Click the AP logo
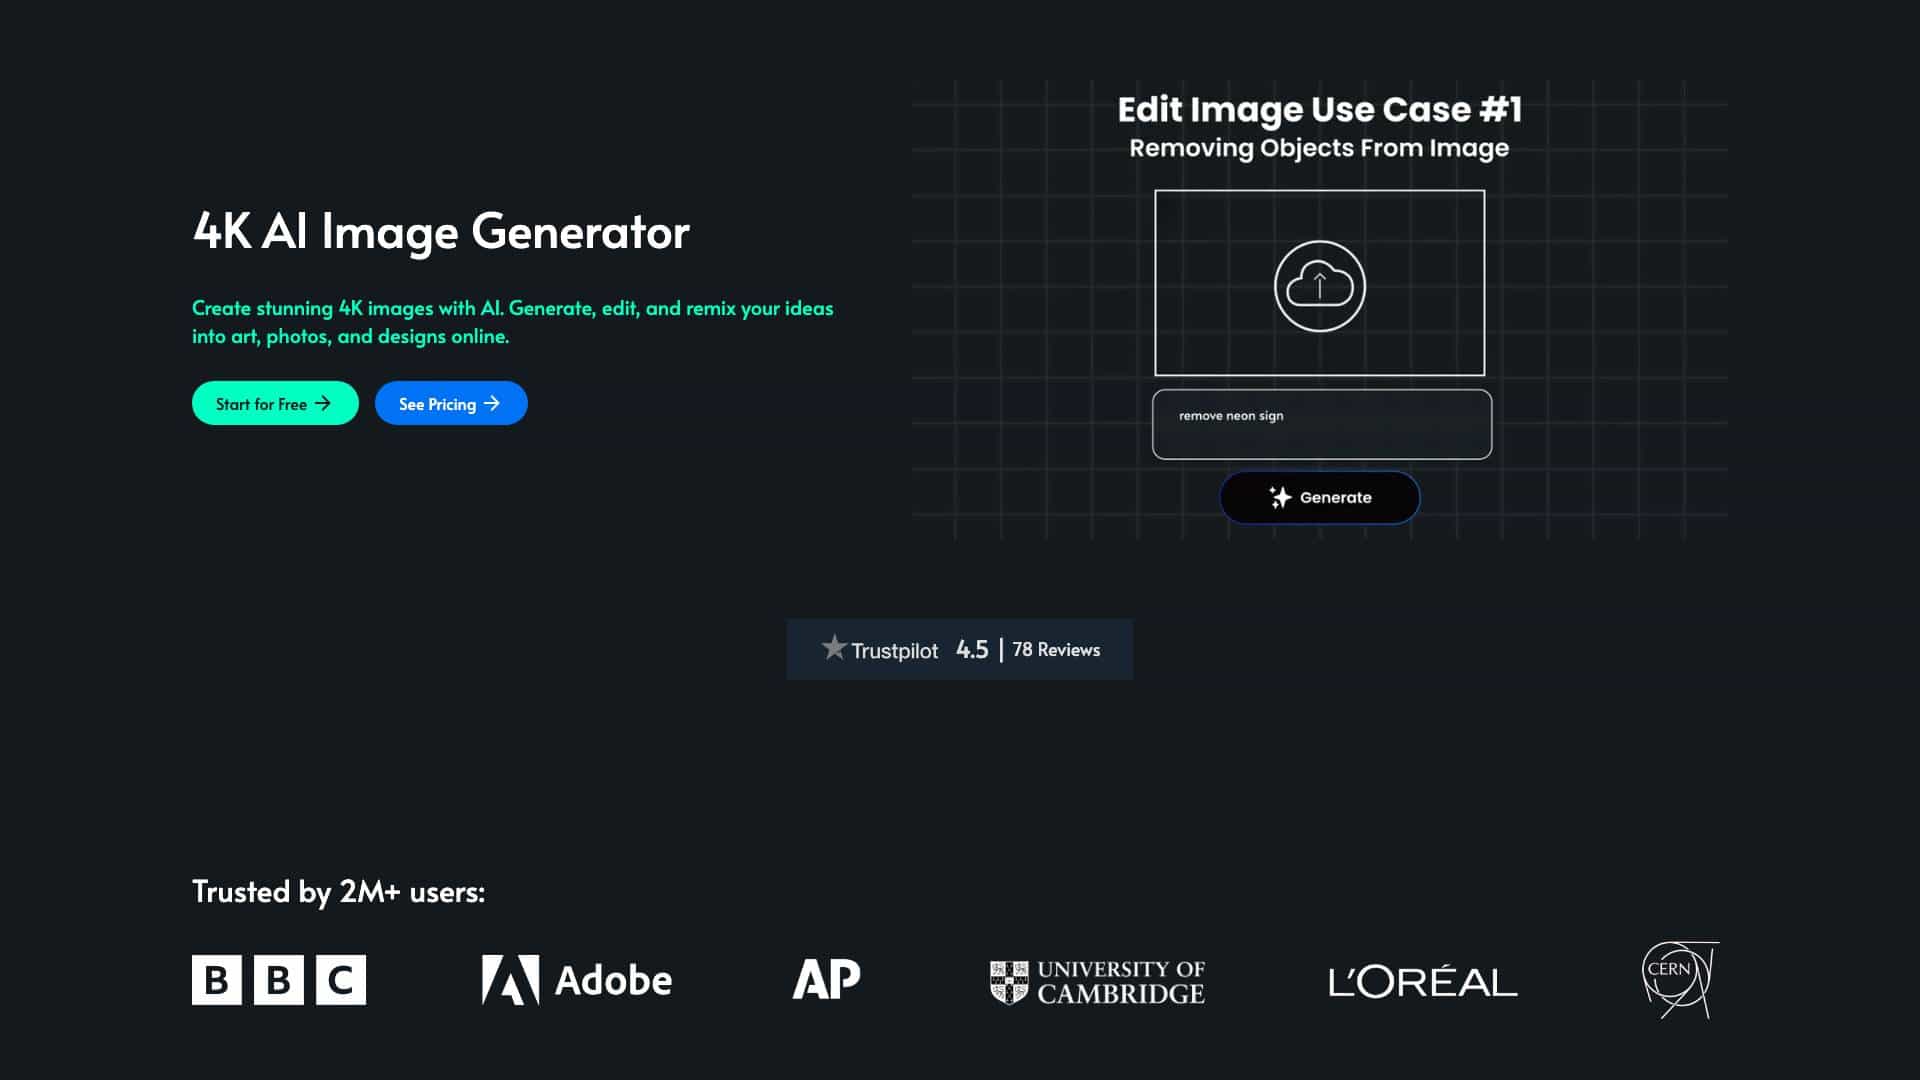Image resolution: width=1920 pixels, height=1080 pixels. [826, 980]
